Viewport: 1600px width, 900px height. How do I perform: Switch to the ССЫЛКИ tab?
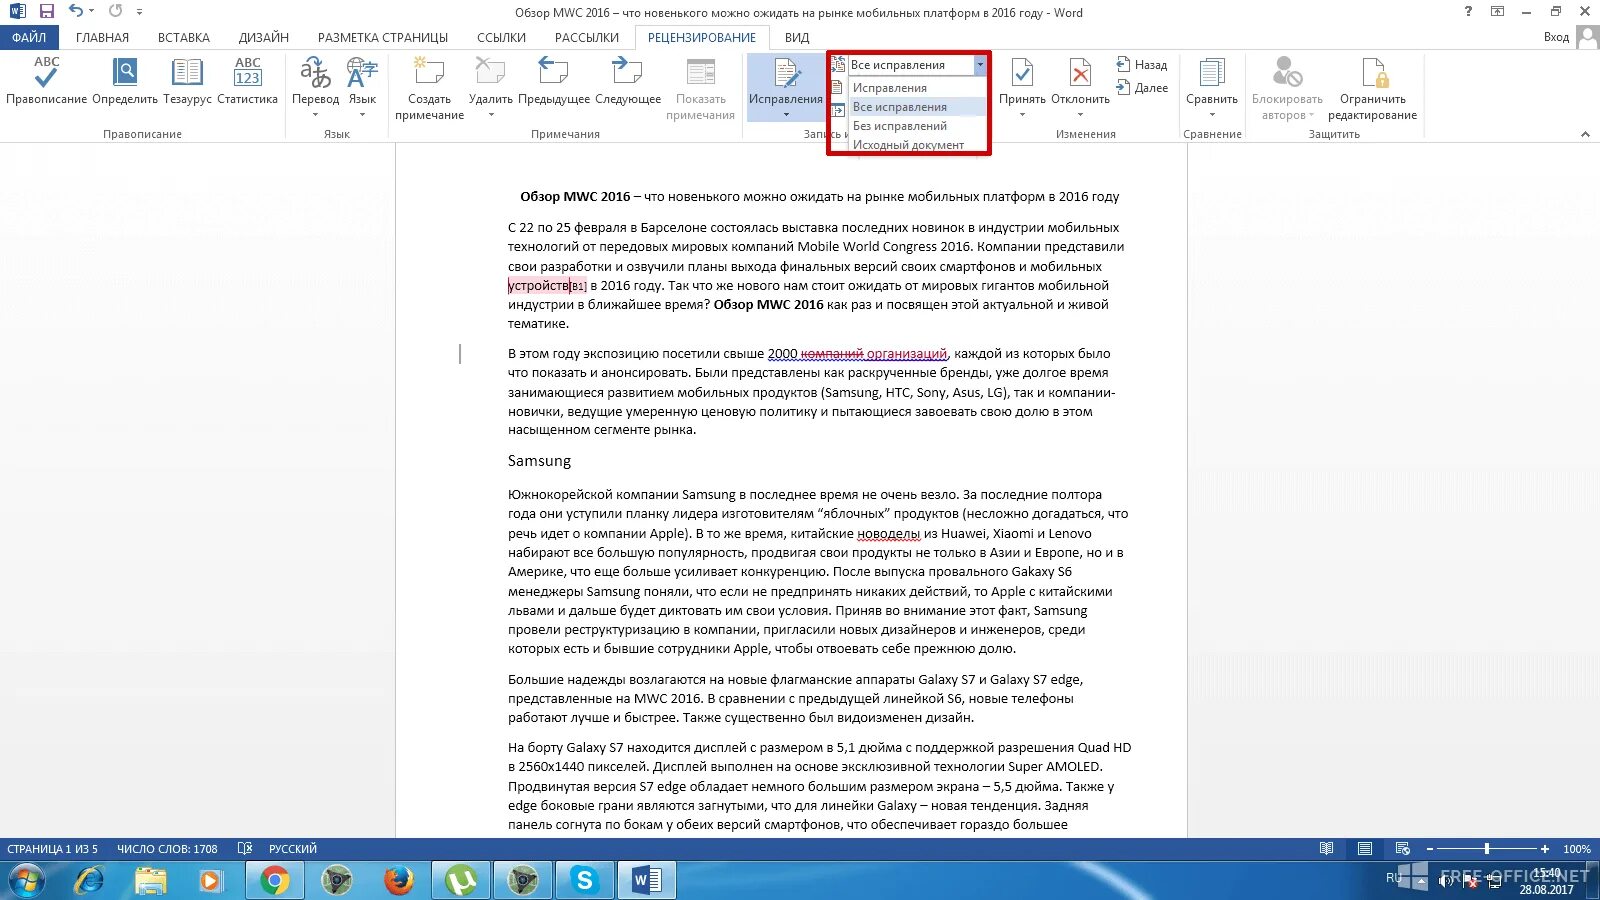click(501, 37)
